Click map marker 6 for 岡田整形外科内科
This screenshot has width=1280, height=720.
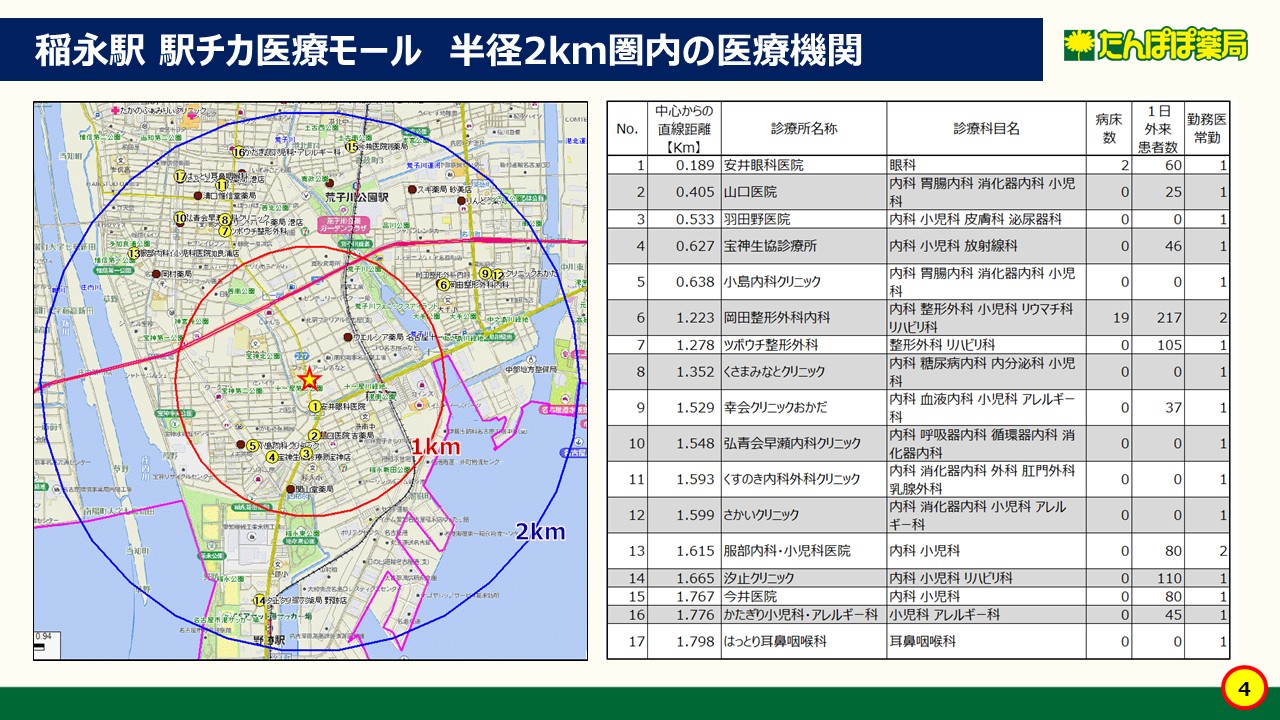click(441, 285)
